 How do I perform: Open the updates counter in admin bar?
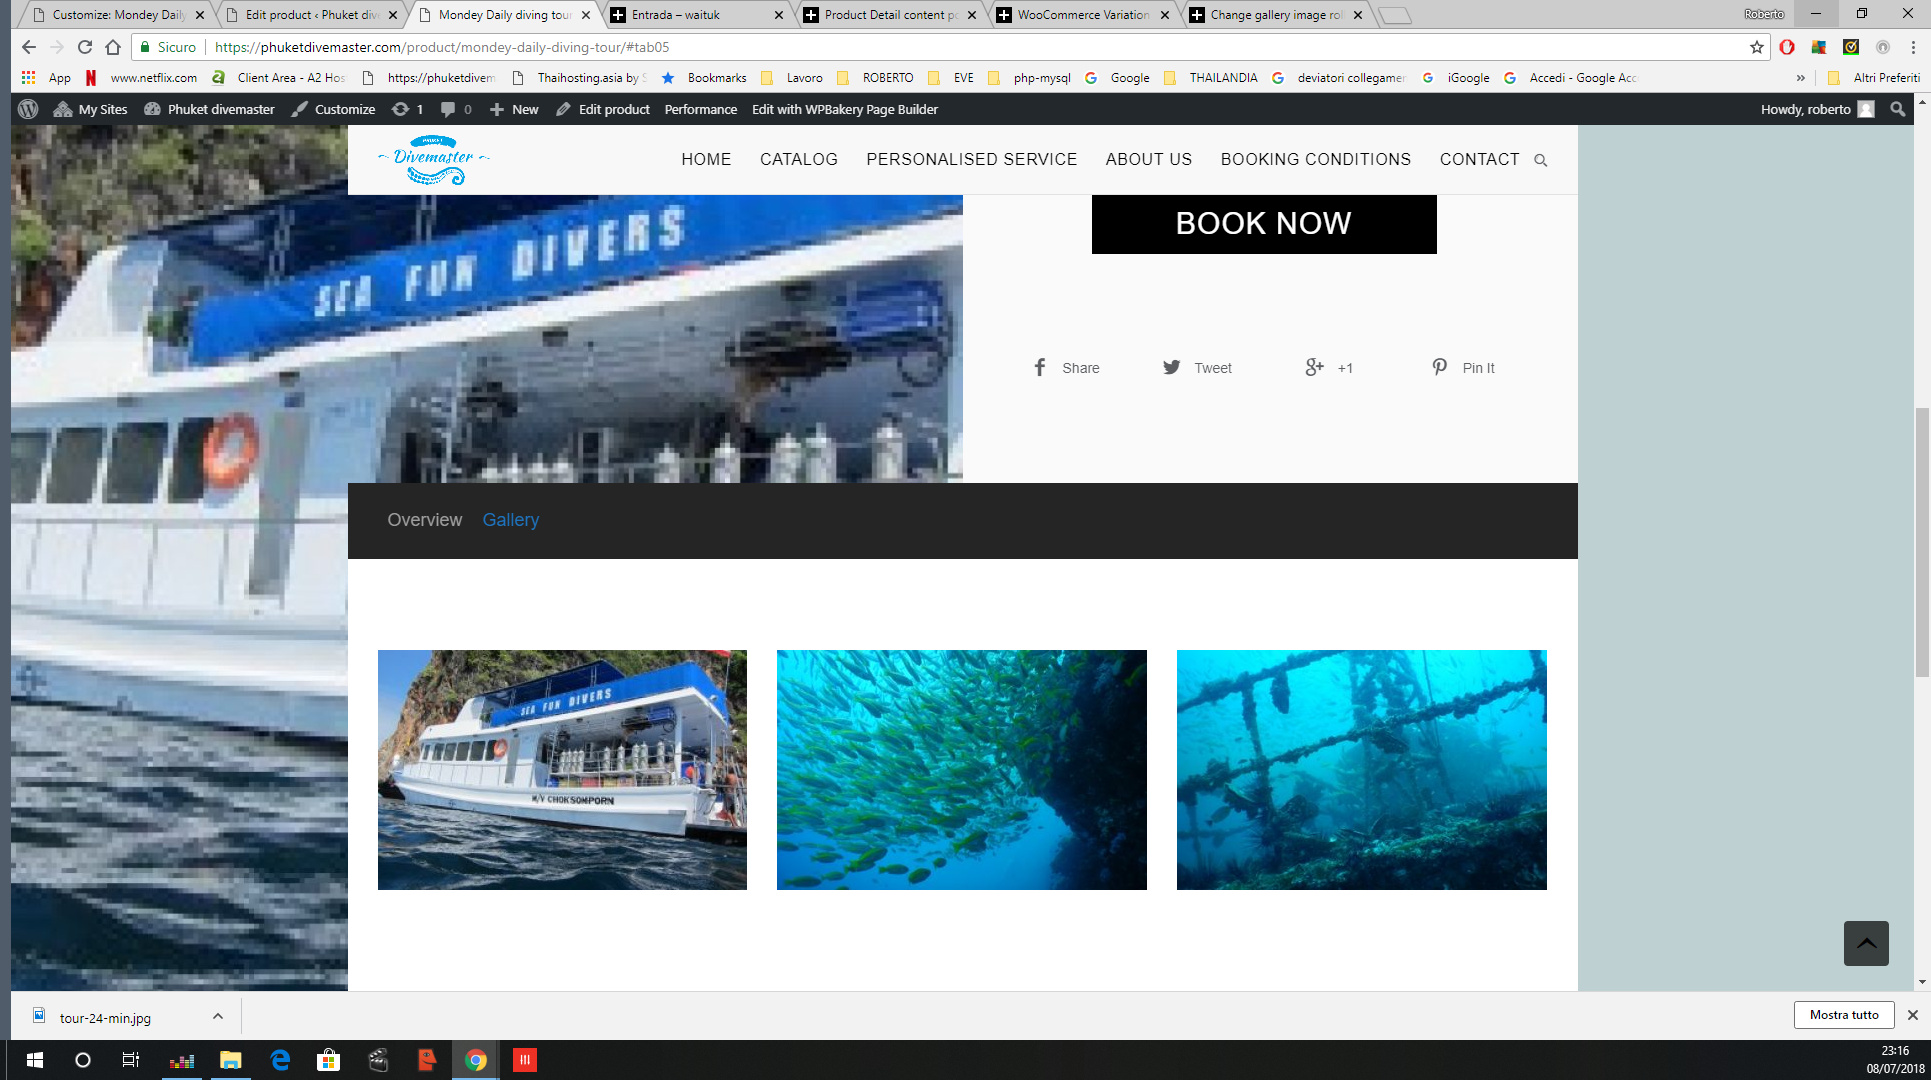point(407,109)
